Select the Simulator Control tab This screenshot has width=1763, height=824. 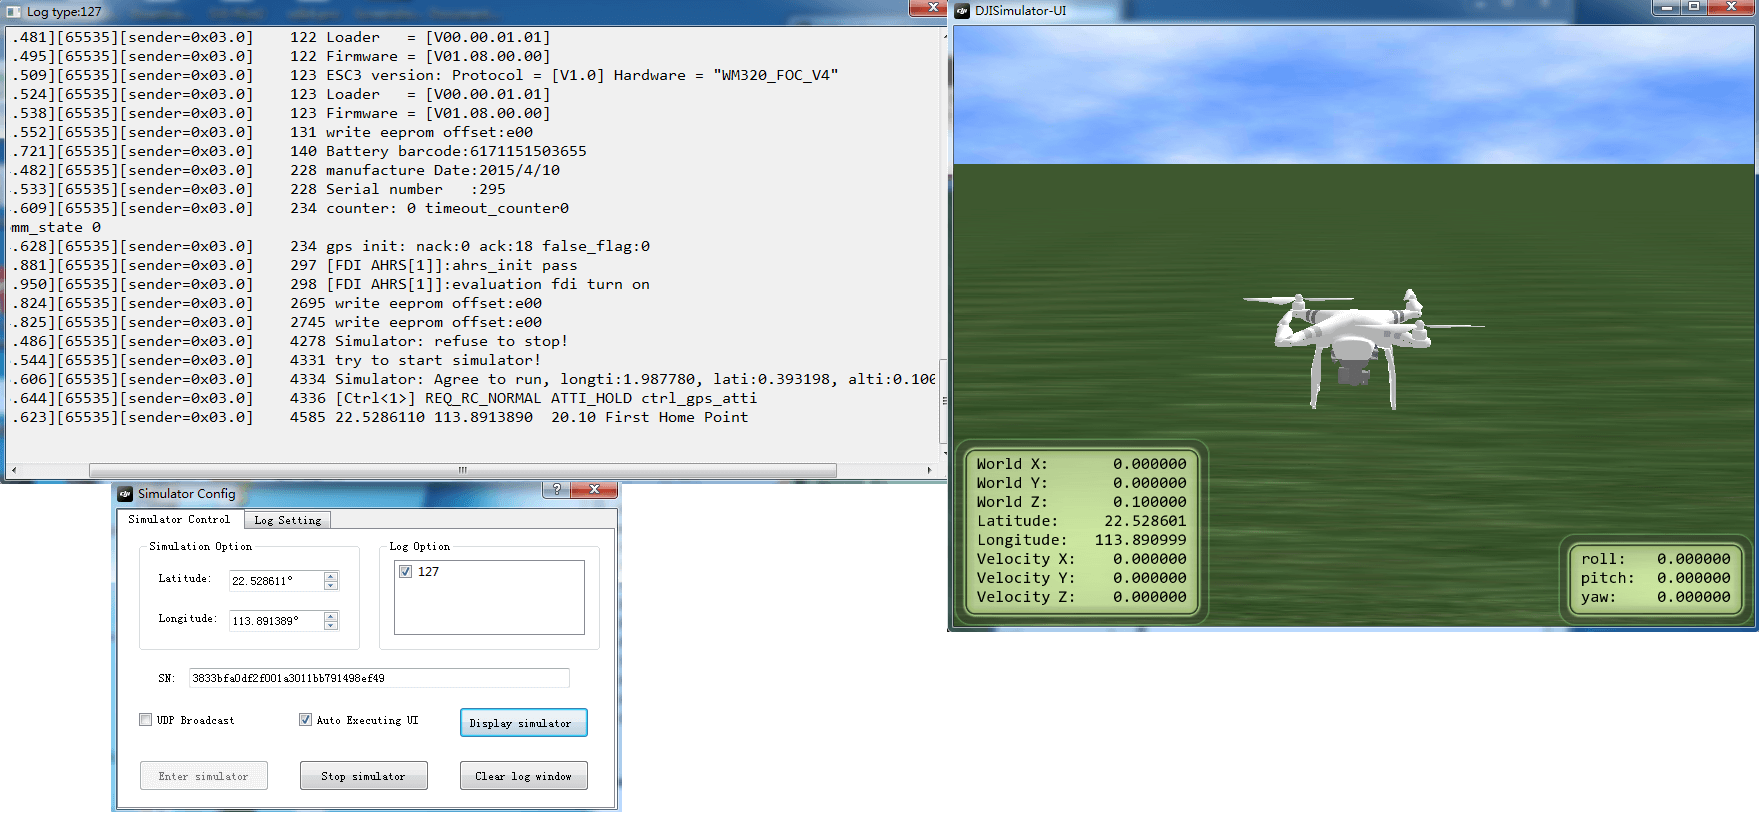179,520
